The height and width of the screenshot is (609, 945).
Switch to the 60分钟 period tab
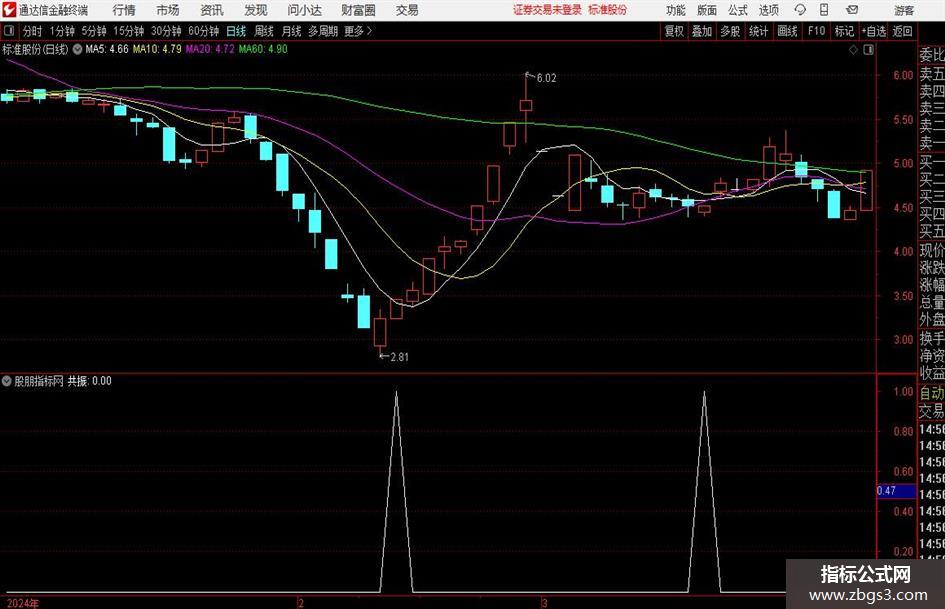(x=204, y=31)
